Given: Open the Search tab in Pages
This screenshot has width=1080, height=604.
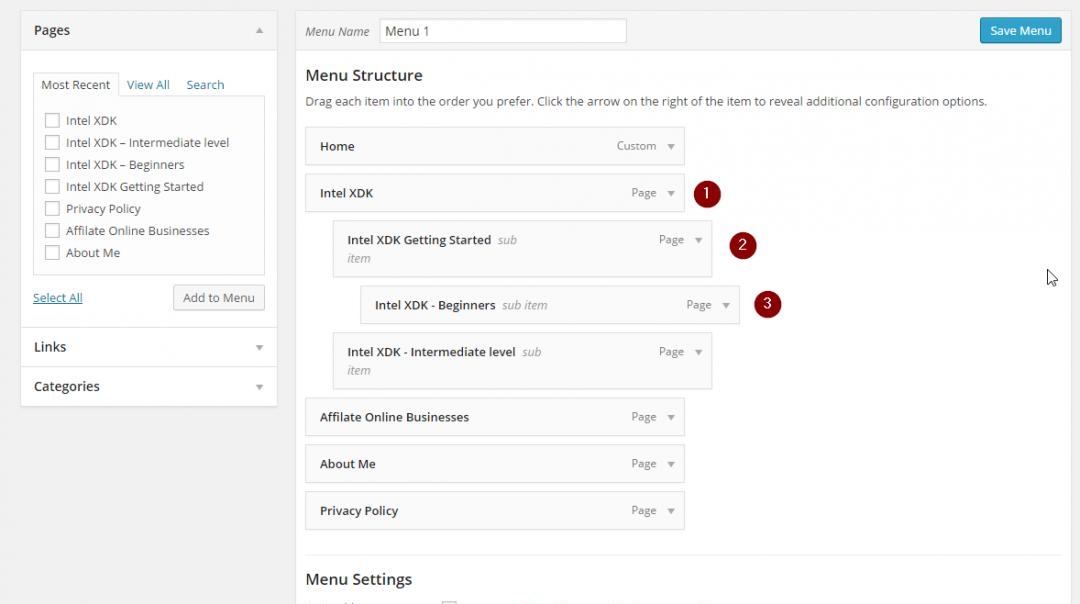Looking at the screenshot, I should click(x=205, y=85).
